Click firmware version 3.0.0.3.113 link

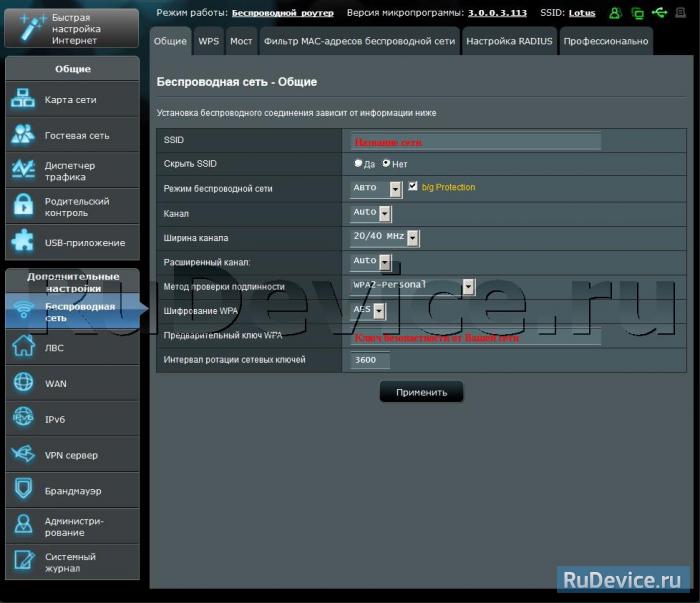(x=497, y=13)
